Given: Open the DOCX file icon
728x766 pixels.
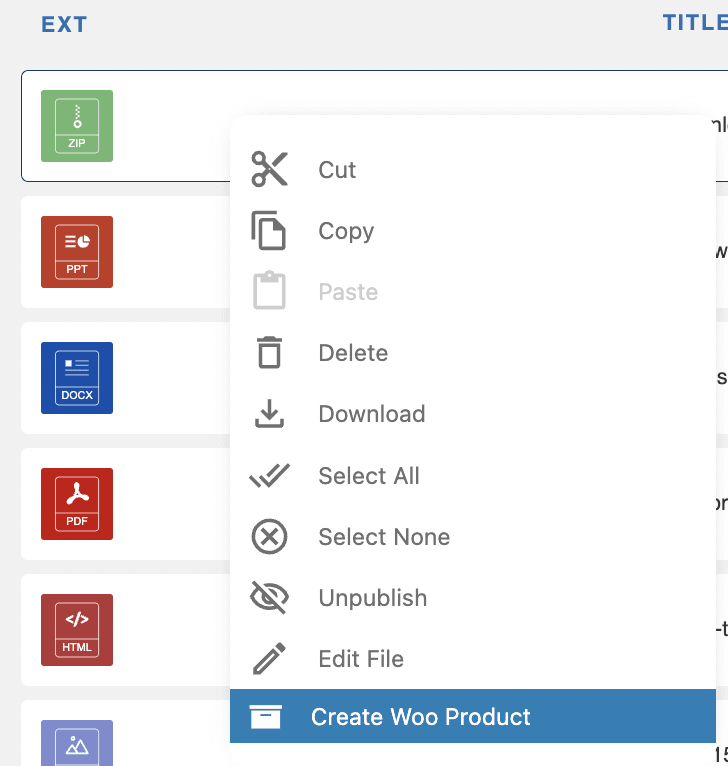Looking at the screenshot, I should pyautogui.click(x=77, y=378).
